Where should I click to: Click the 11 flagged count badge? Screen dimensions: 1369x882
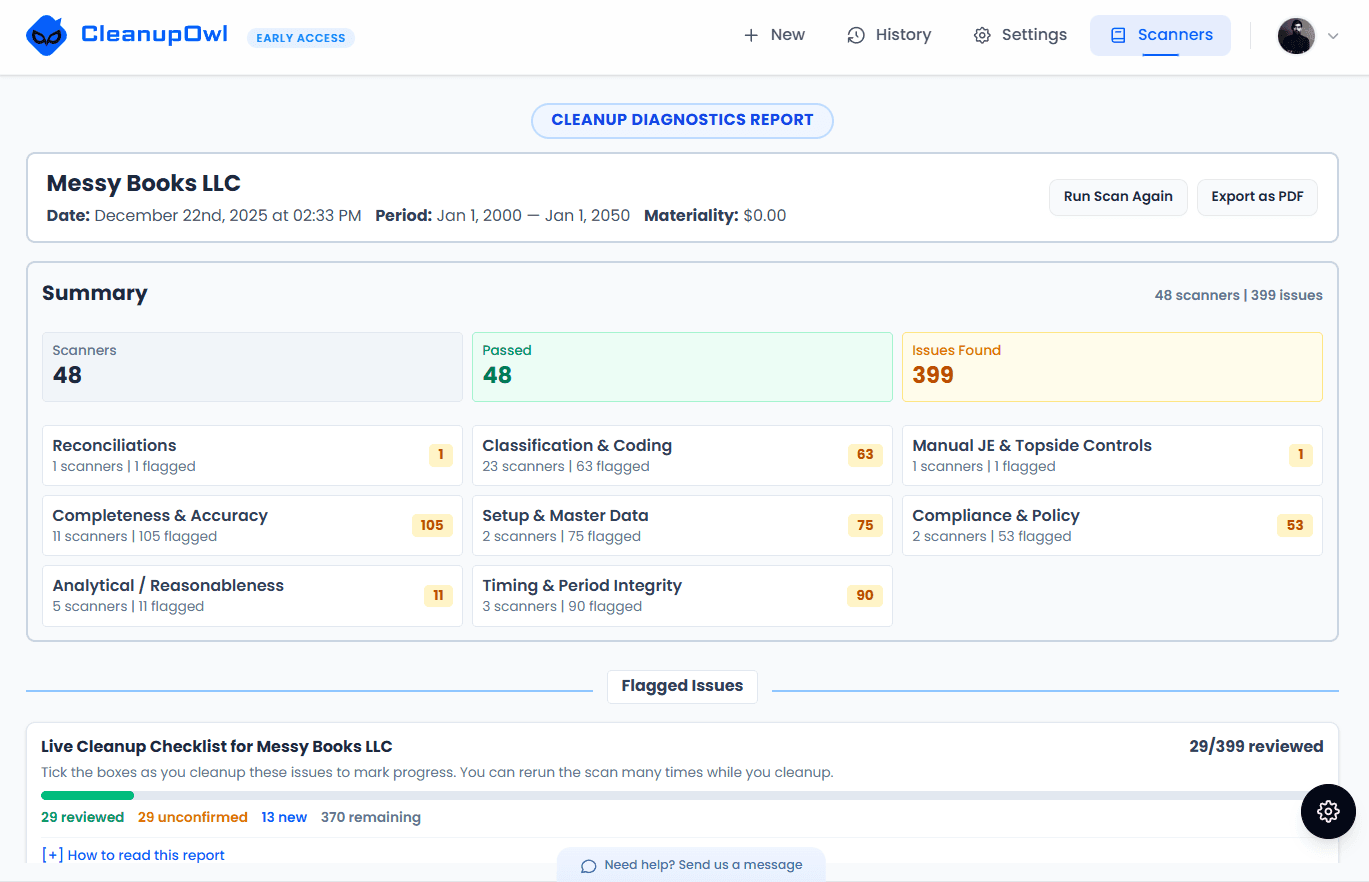pyautogui.click(x=438, y=595)
